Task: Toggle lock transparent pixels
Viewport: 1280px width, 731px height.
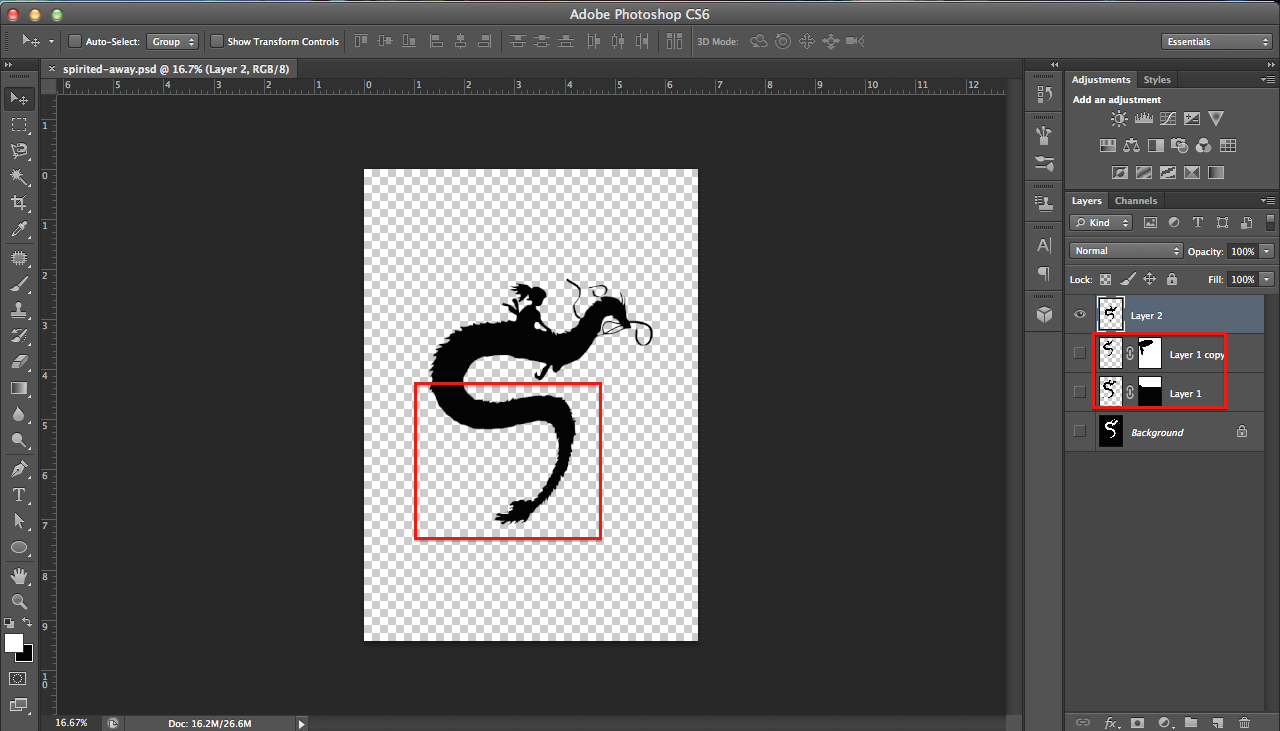Action: point(1106,280)
